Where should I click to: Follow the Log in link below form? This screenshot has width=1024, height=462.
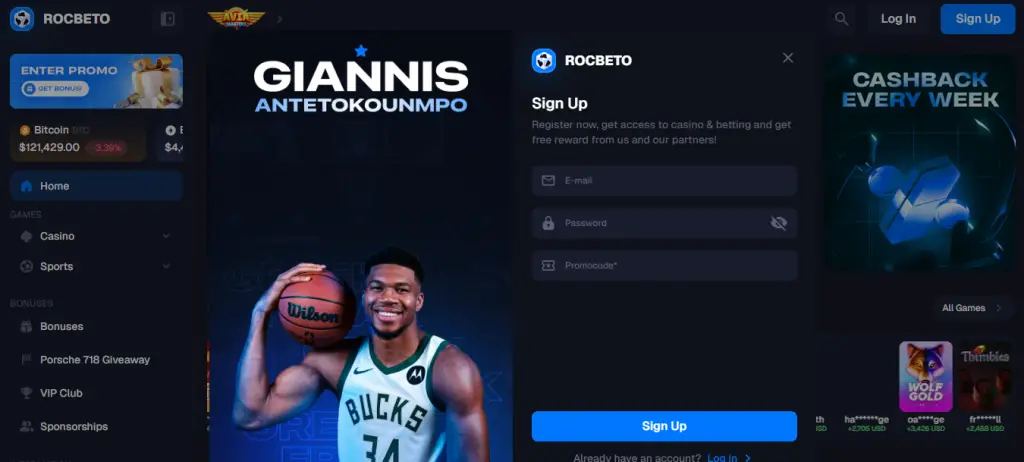722,457
